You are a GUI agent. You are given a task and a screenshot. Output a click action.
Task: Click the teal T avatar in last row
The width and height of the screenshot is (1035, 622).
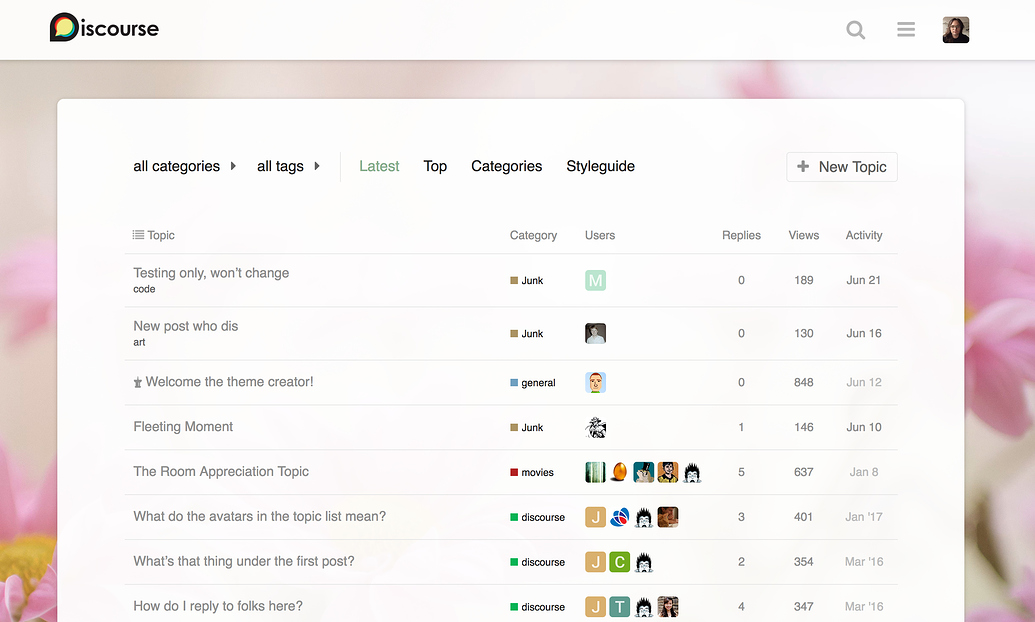click(620, 607)
